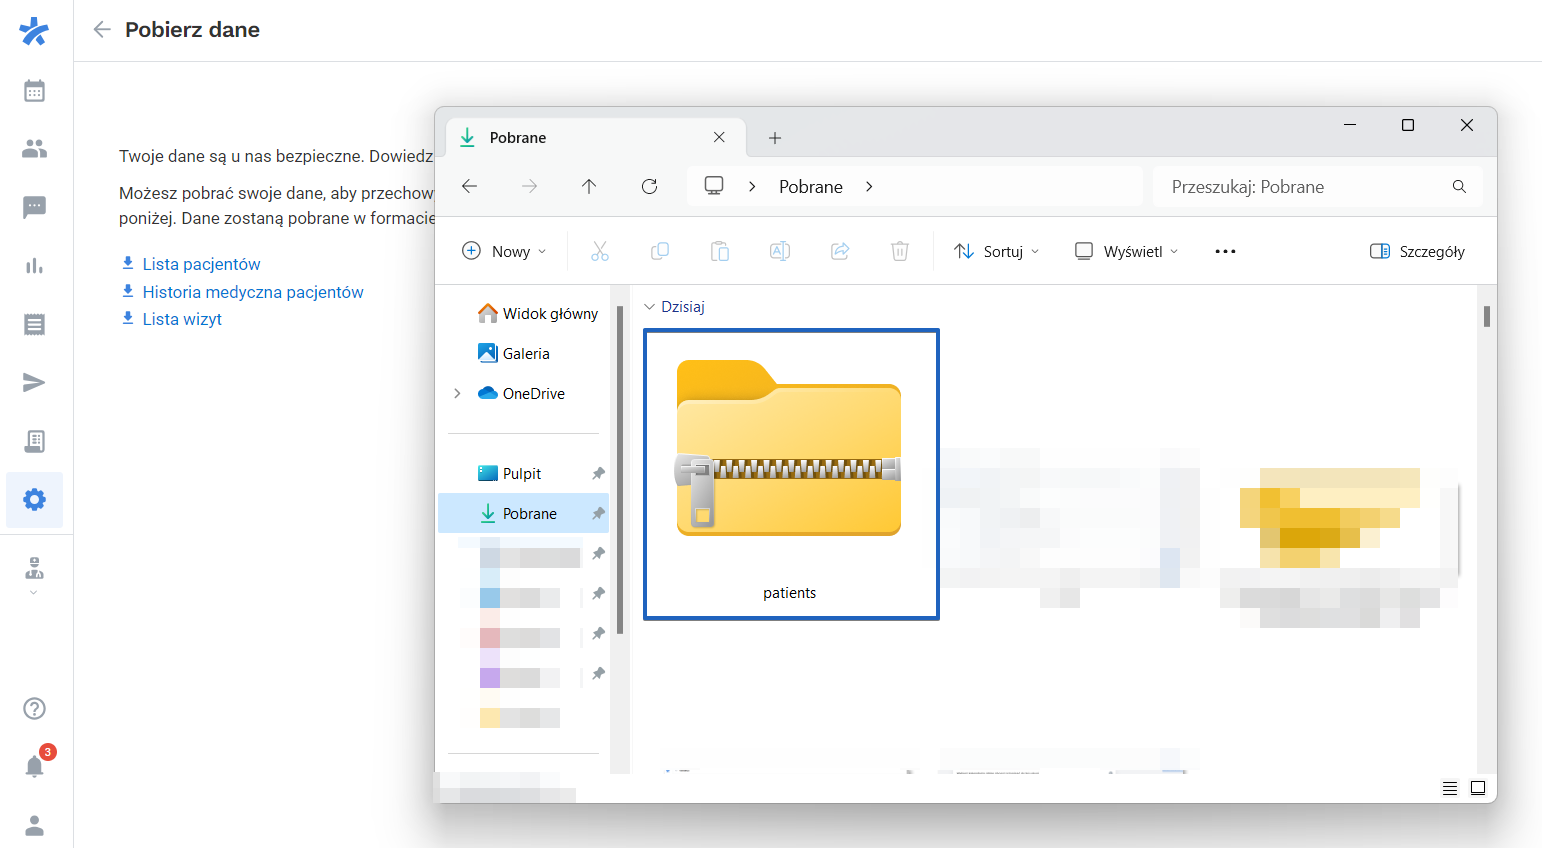Check notifications via the bell icon
The height and width of the screenshot is (848, 1542).
tap(34, 766)
